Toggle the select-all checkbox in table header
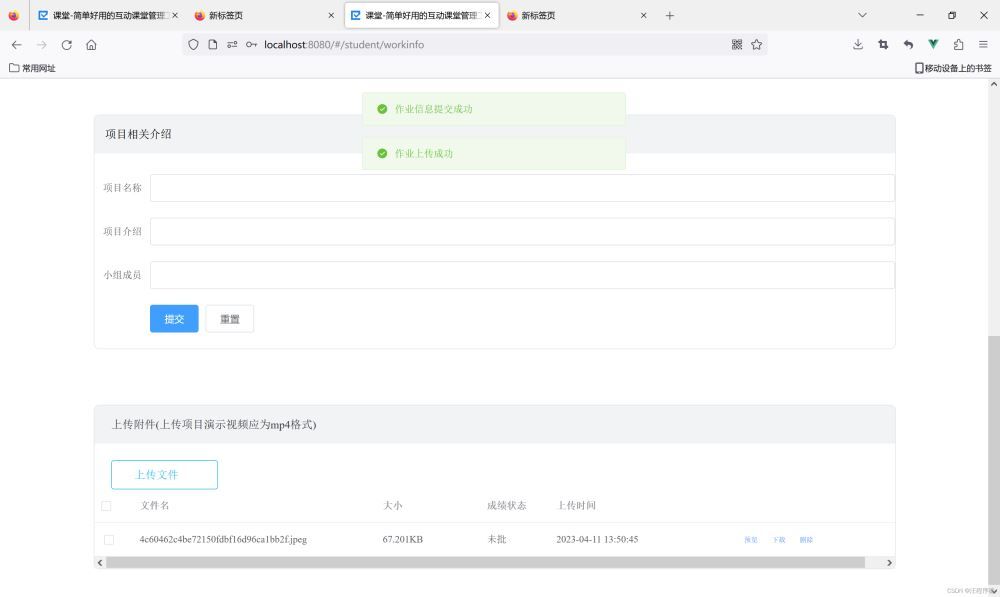Screen dimensions: 1000x597 (106, 506)
